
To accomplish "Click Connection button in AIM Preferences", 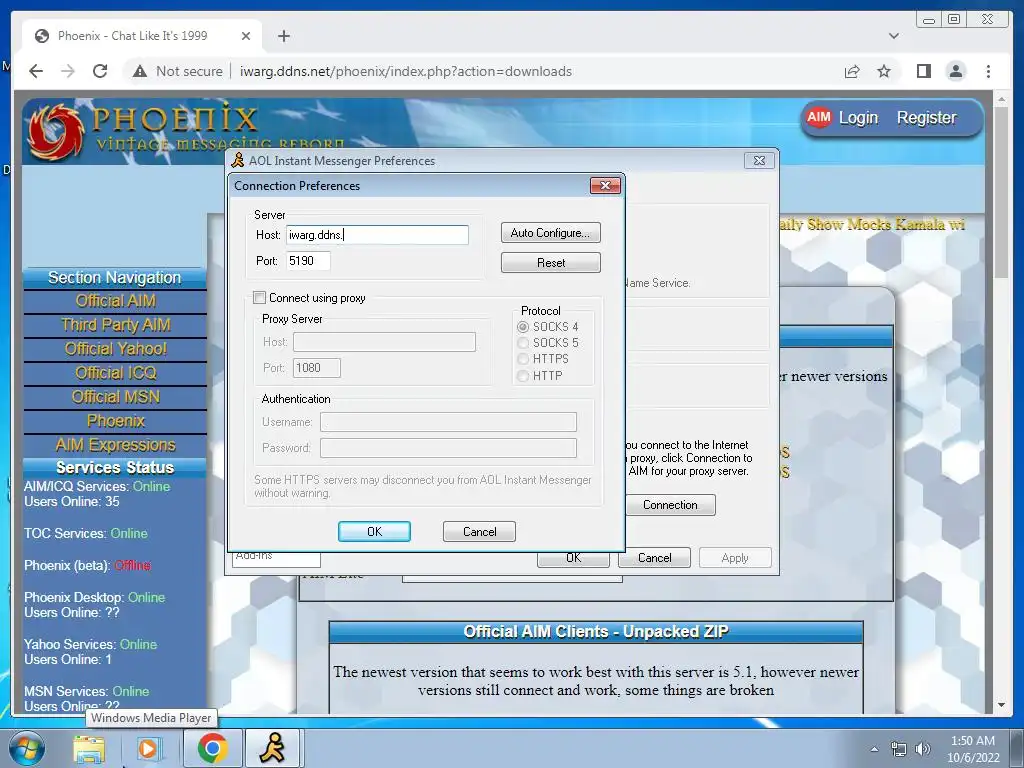I will pyautogui.click(x=670, y=505).
